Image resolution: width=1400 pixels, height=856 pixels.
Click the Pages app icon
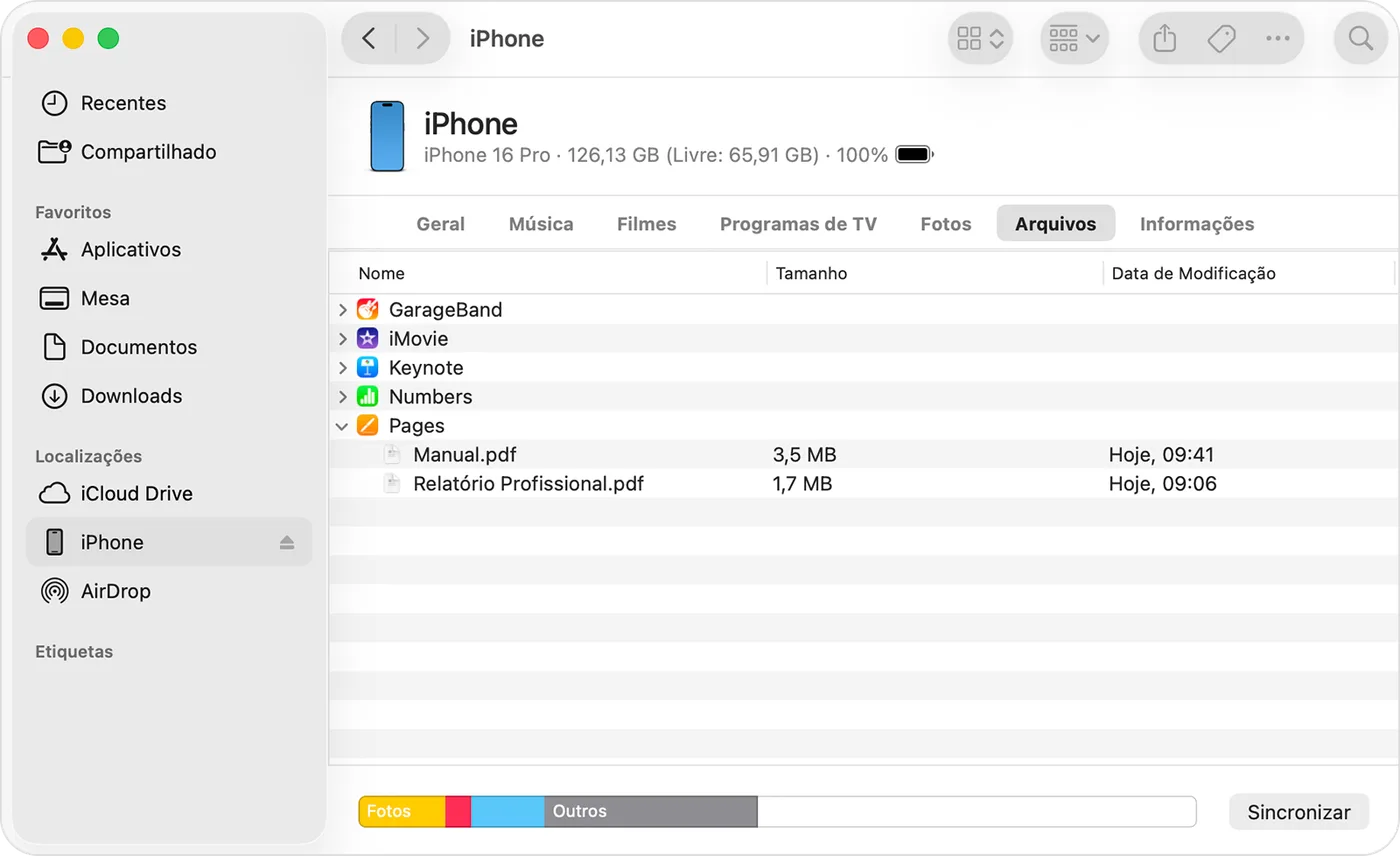[x=367, y=426]
